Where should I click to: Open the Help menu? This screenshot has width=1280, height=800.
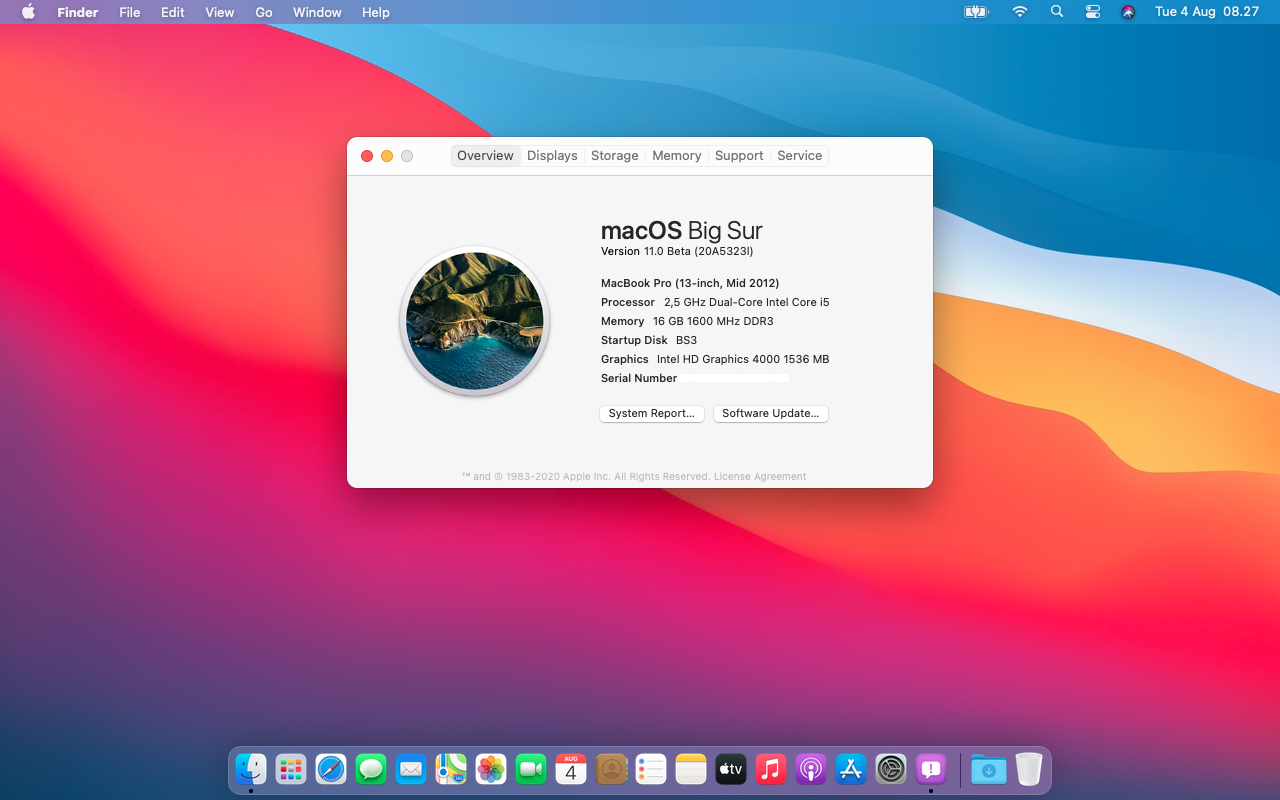(x=376, y=12)
